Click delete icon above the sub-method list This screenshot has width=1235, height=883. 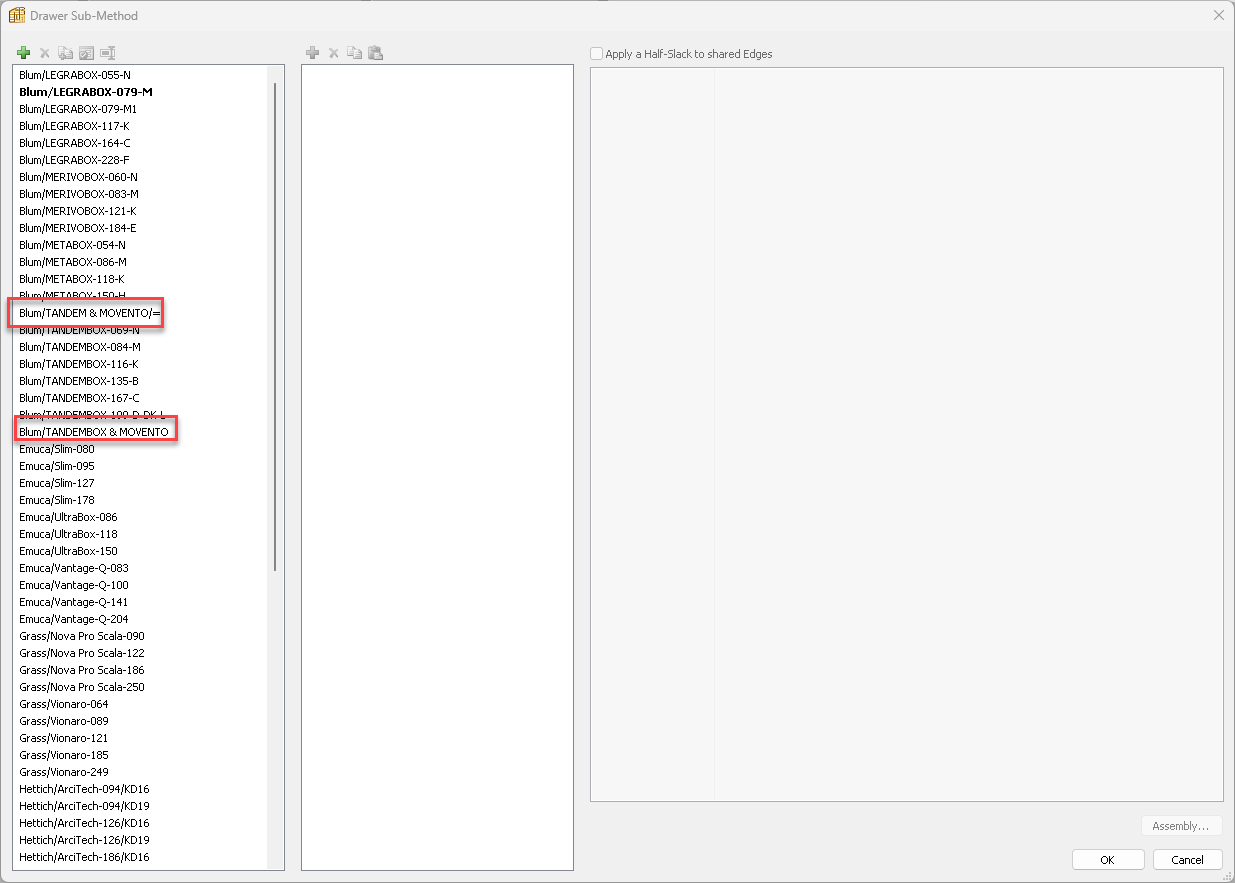click(44, 53)
